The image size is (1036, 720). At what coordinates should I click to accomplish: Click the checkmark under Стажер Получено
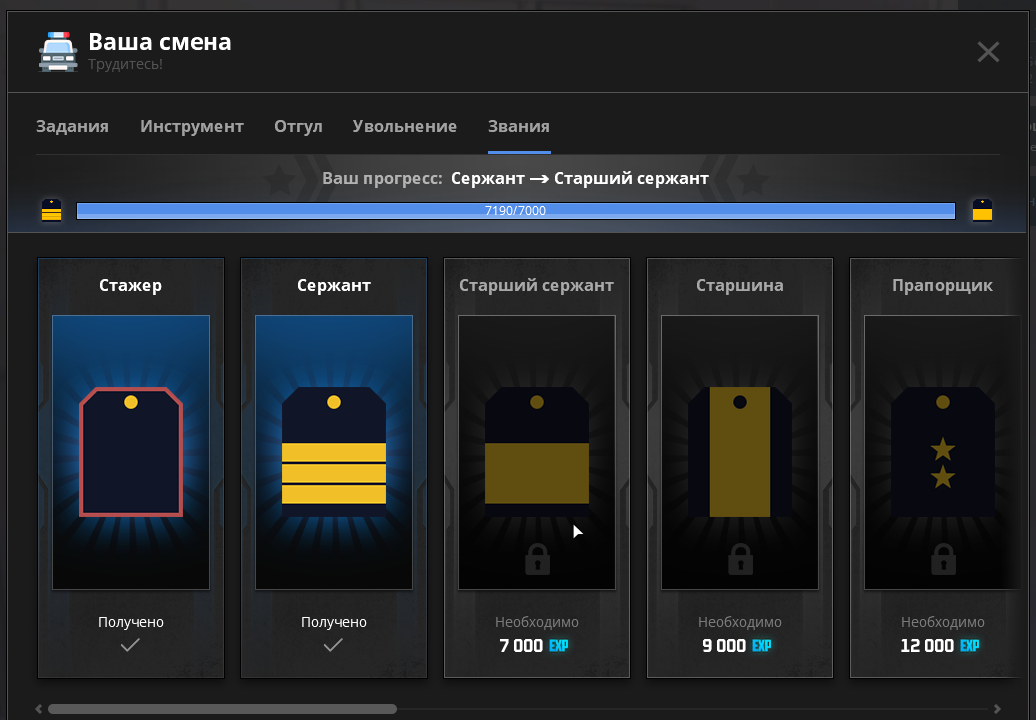pyautogui.click(x=130, y=646)
